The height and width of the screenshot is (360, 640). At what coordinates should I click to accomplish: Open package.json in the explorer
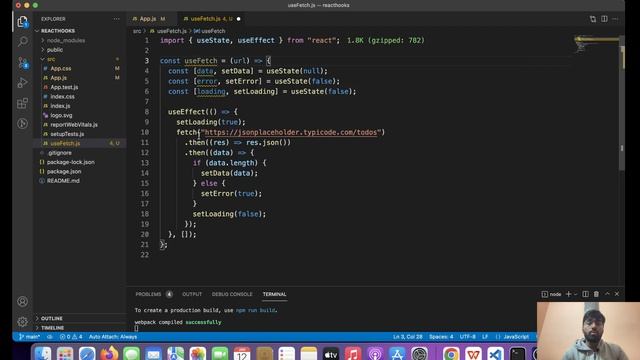click(x=64, y=172)
